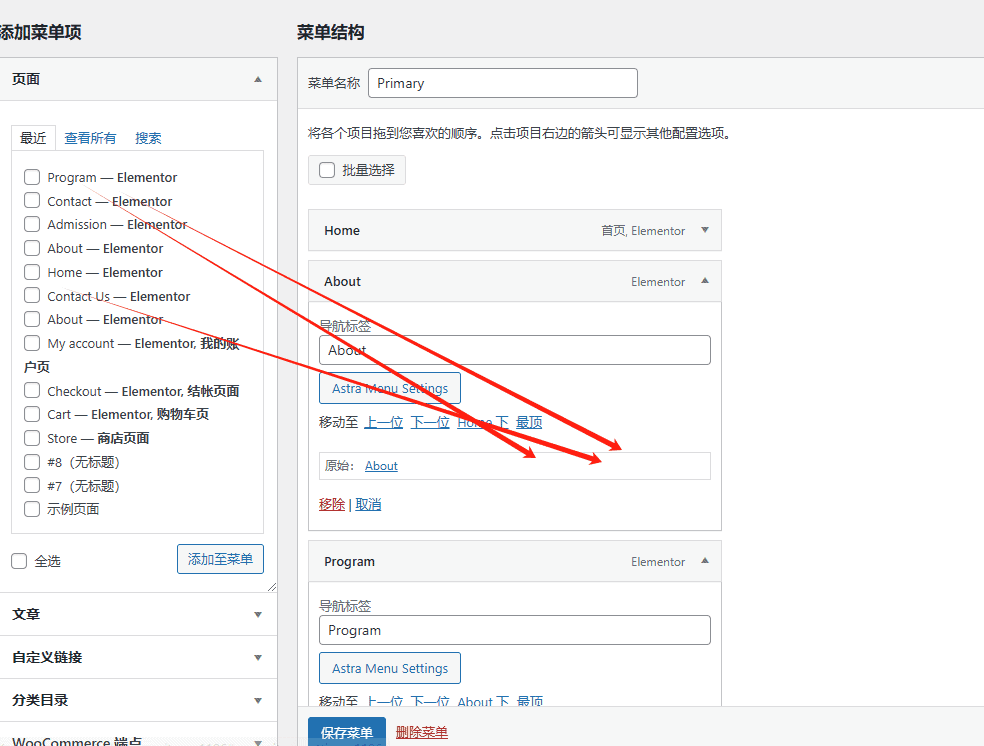Switch to the 最近 tab
Image resolution: width=984 pixels, height=746 pixels.
(33, 138)
